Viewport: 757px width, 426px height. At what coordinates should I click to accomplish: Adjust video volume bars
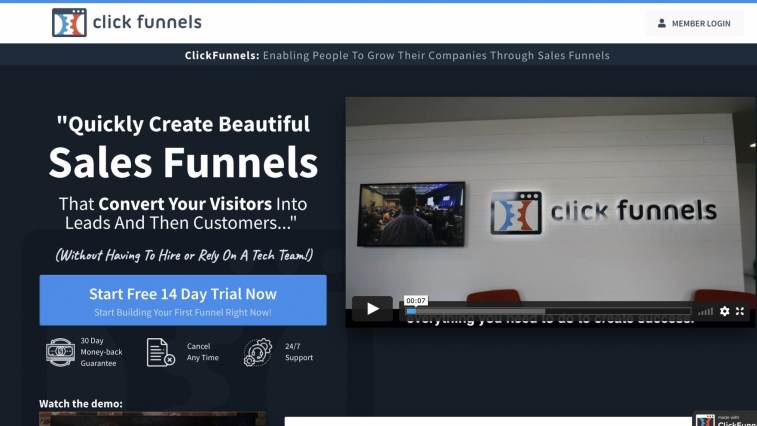coord(705,312)
